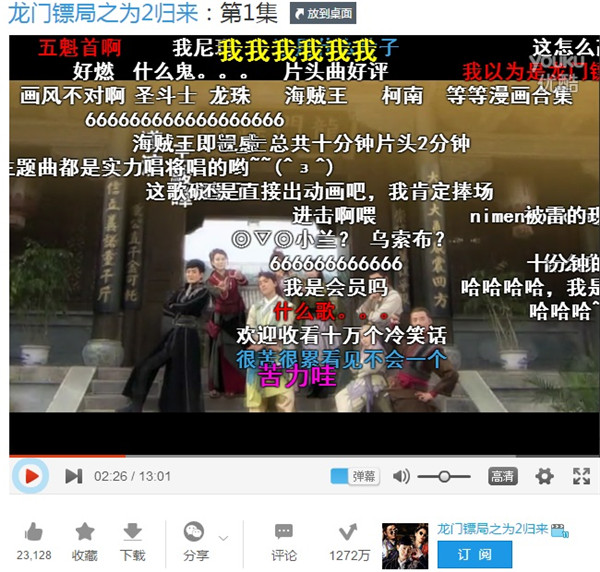Download the video via 下载 icon
This screenshot has height=572, width=600.
point(132,532)
